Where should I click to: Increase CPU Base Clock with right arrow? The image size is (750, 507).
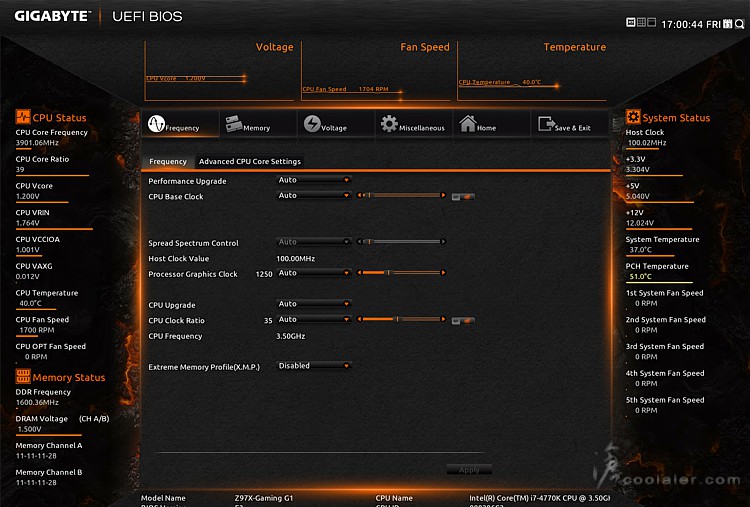tap(443, 195)
